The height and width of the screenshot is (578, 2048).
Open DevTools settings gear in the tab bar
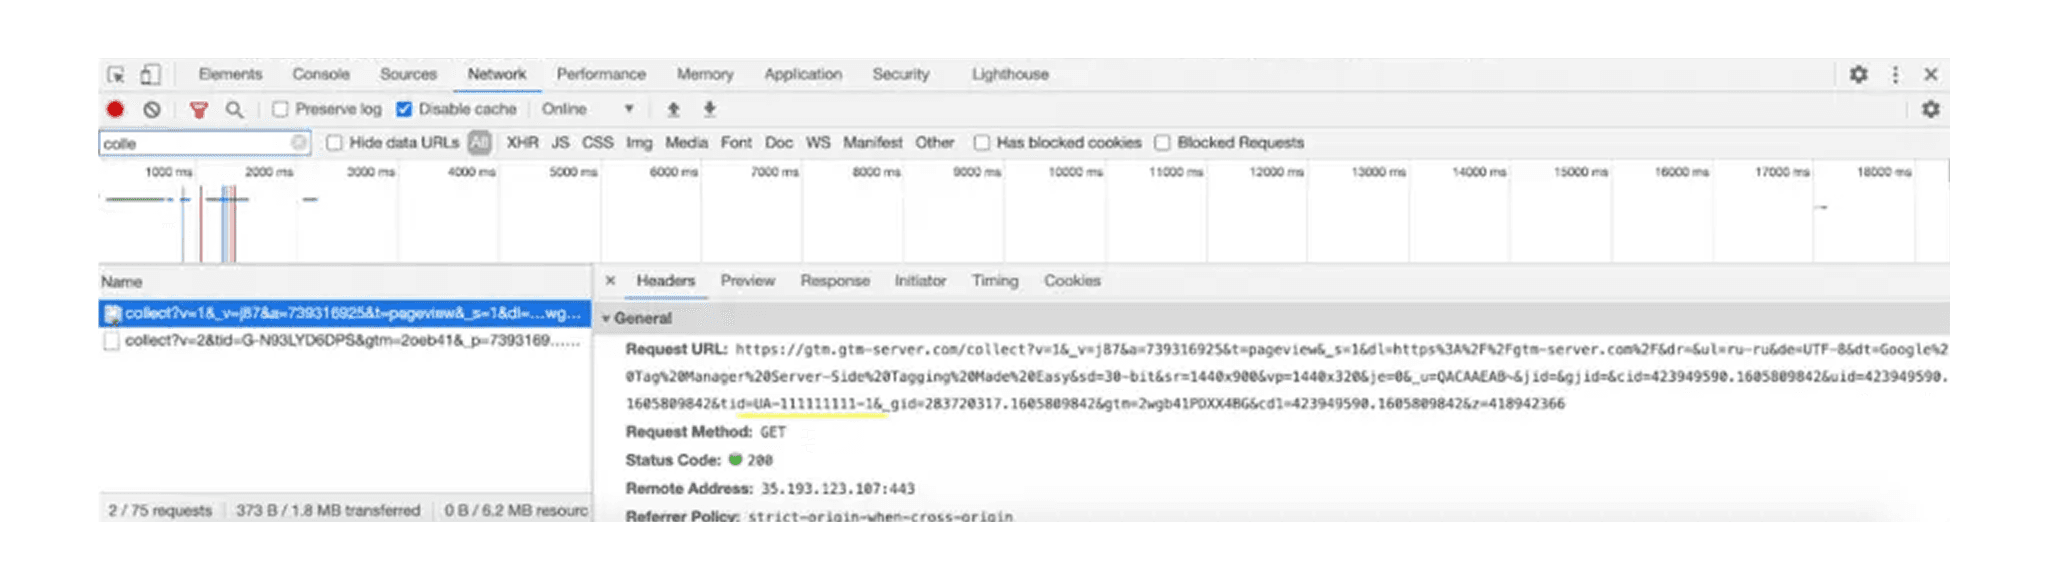point(1858,75)
